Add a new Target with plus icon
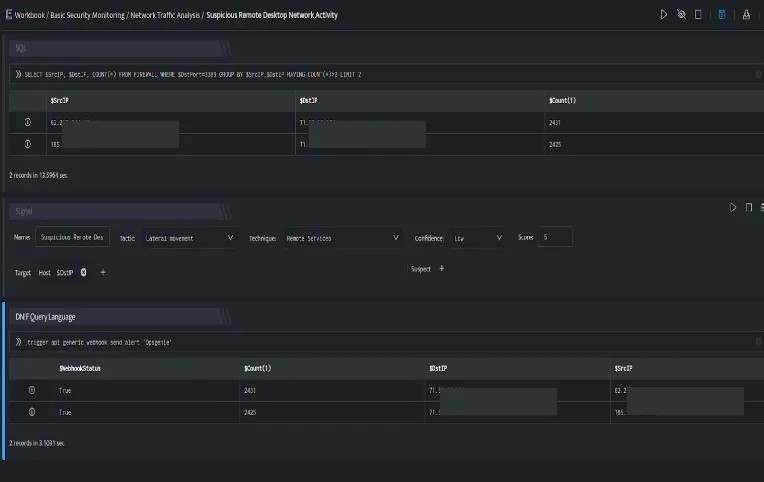 pos(103,272)
